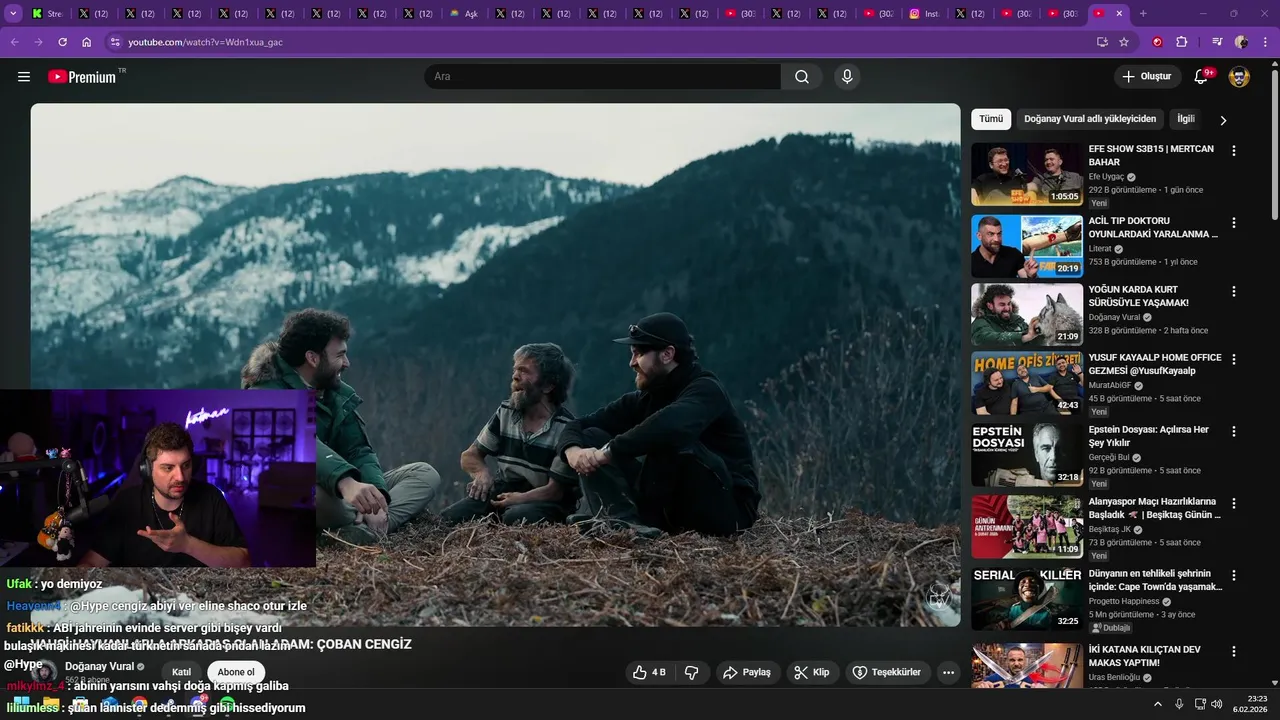Switch to the Kick Stre tab
The height and width of the screenshot is (720, 1280).
[47, 14]
